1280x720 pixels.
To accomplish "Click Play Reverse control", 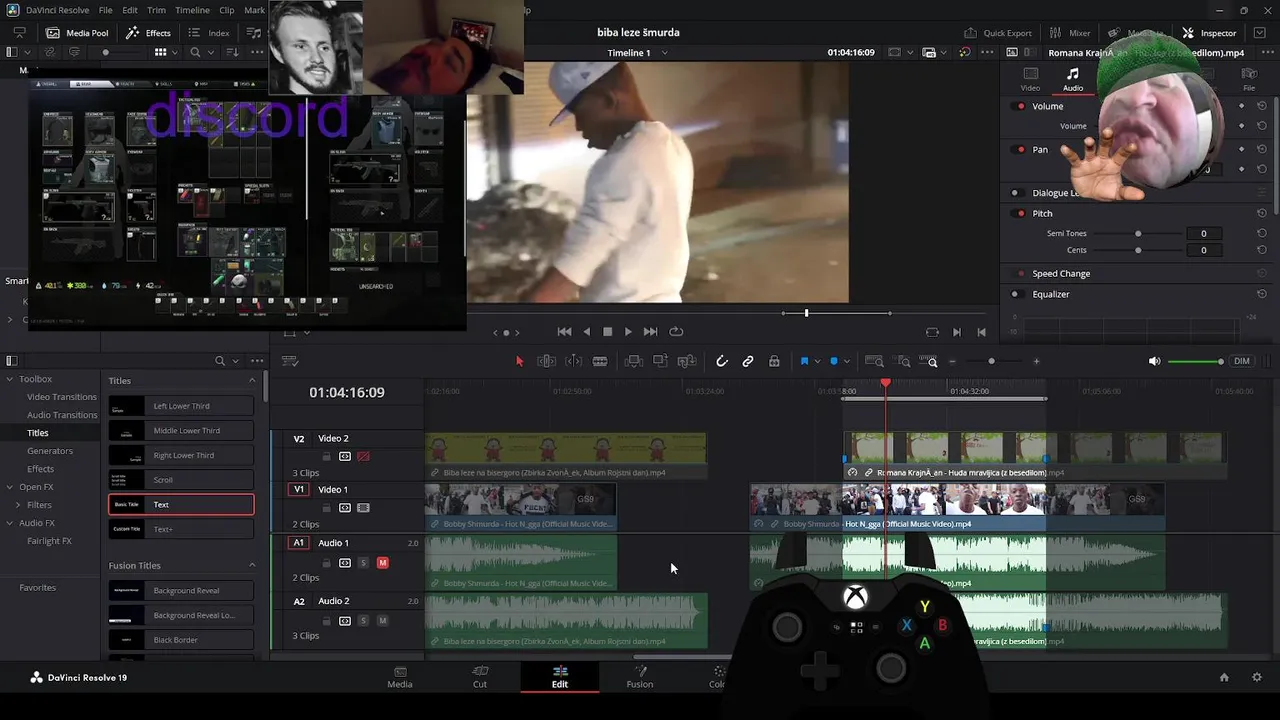I will (587, 332).
